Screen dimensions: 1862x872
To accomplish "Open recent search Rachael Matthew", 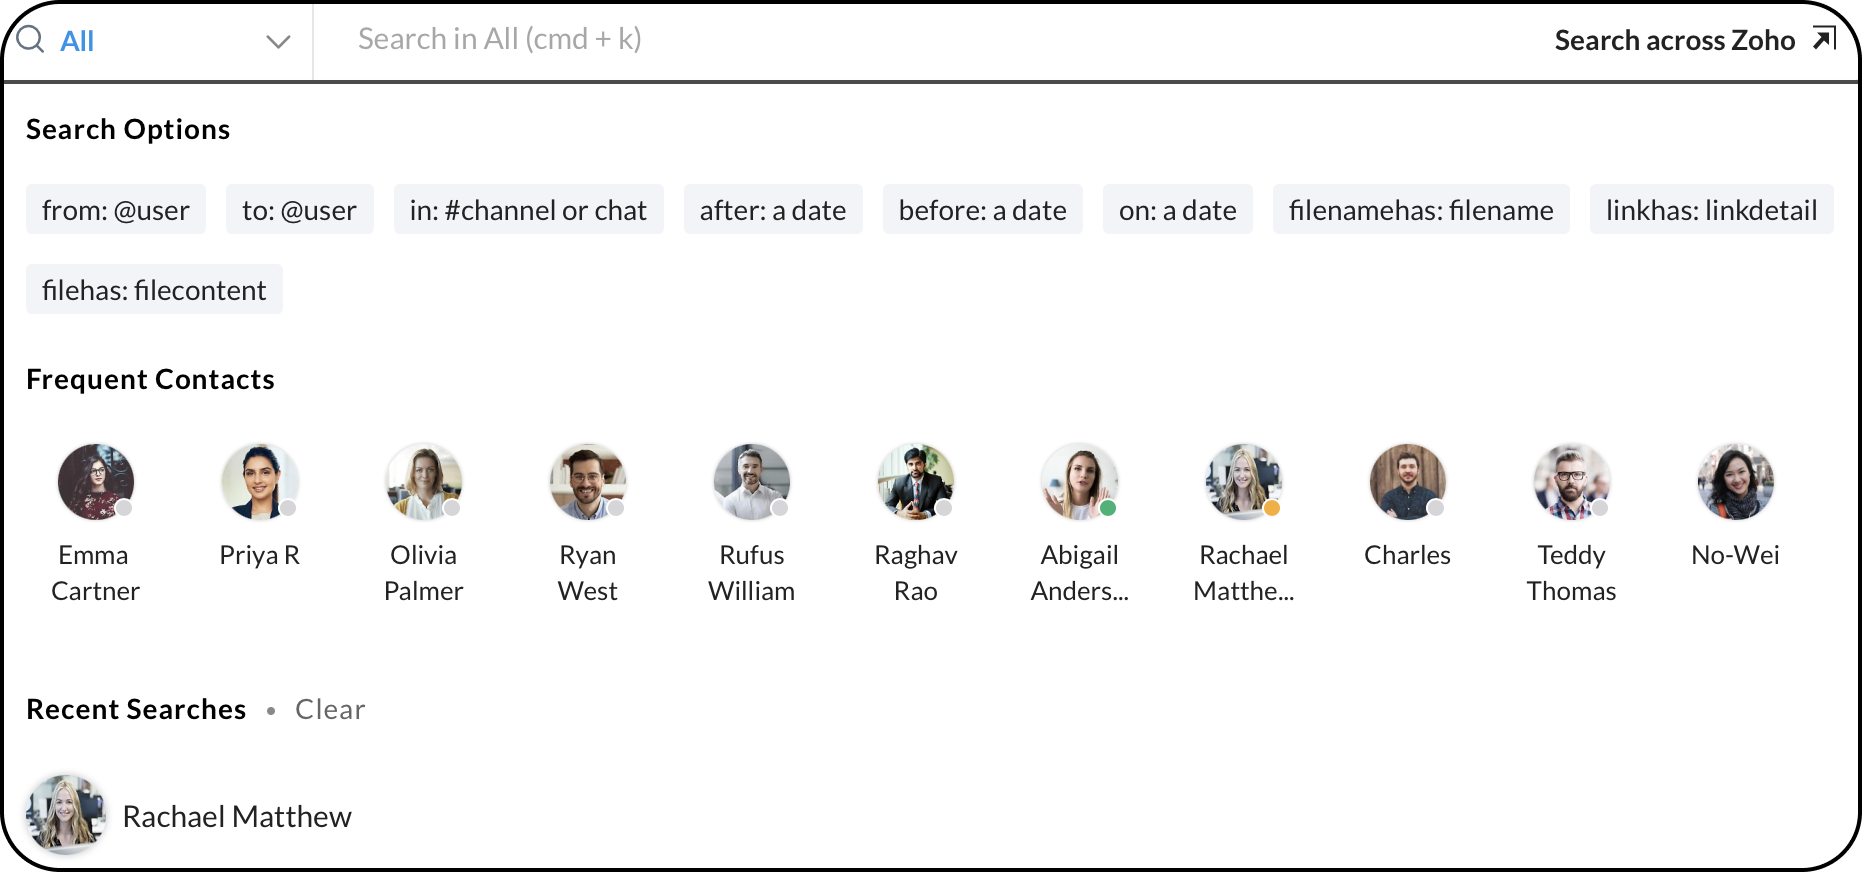I will tap(236, 816).
